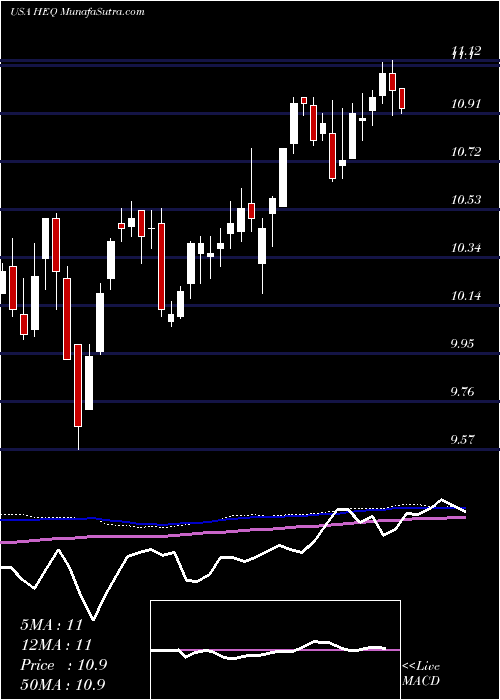The height and width of the screenshot is (700, 500).
Task: Click the '<<Live MACD' label
Action: point(421,674)
